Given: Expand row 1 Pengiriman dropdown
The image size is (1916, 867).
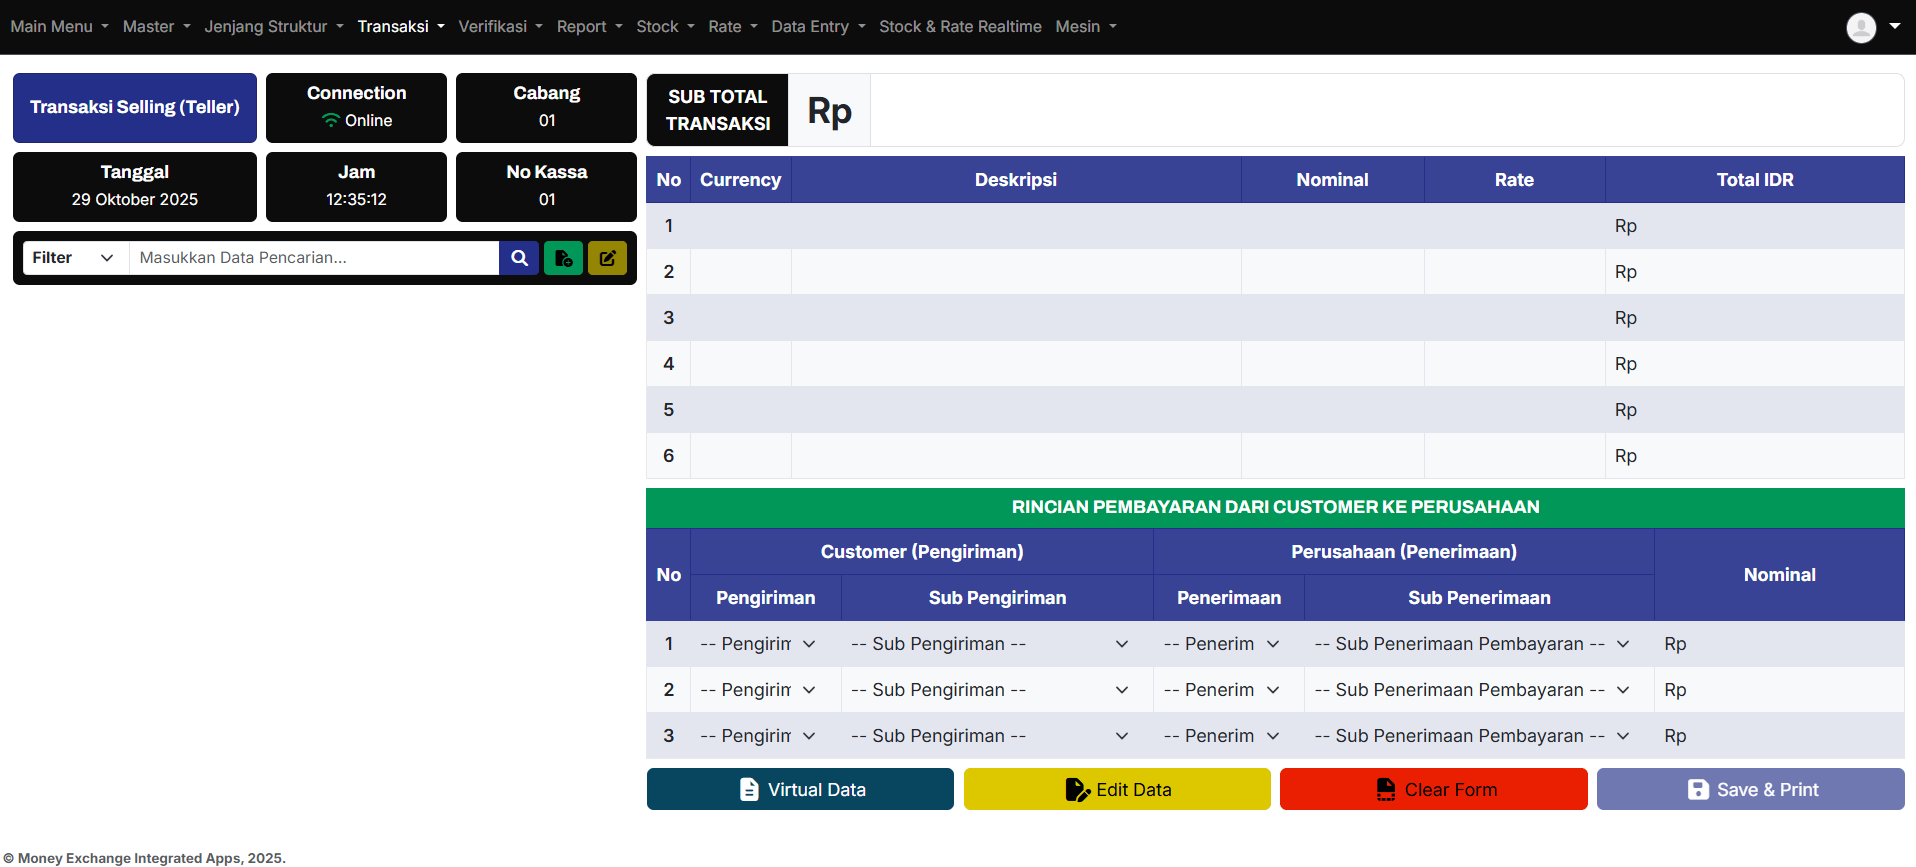Looking at the screenshot, I should coord(758,644).
